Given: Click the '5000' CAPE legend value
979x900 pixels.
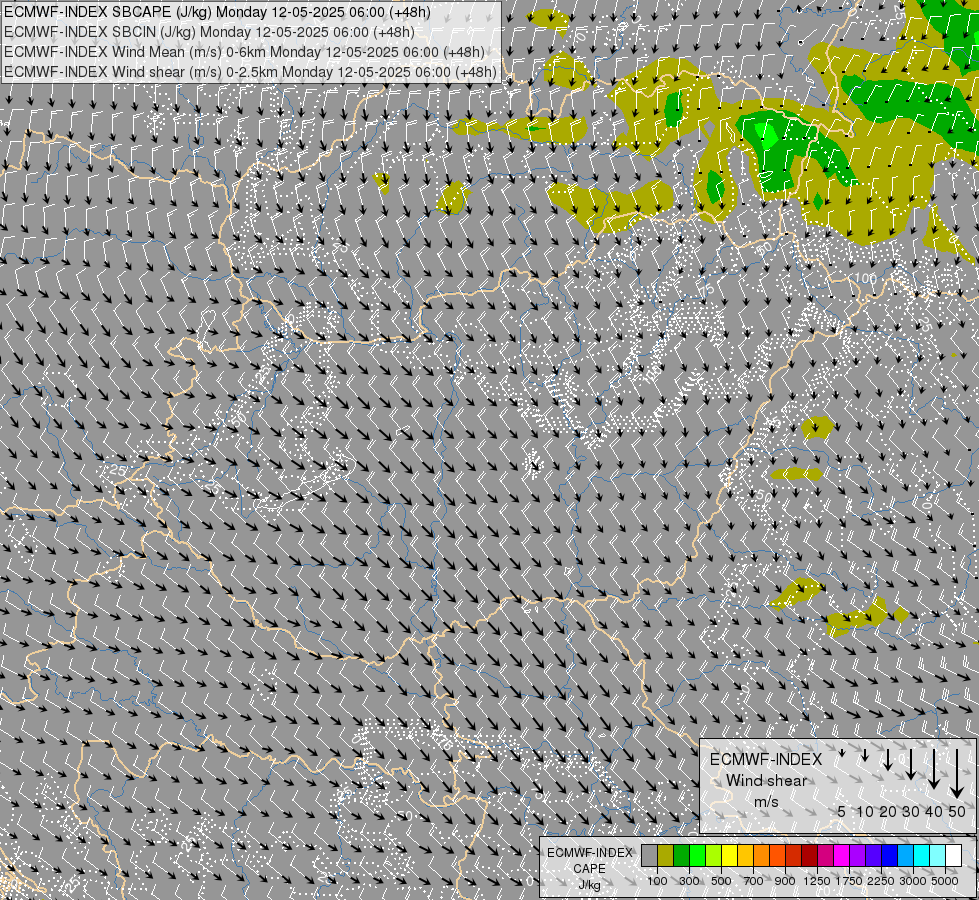Looking at the screenshot, I should click(x=945, y=881).
